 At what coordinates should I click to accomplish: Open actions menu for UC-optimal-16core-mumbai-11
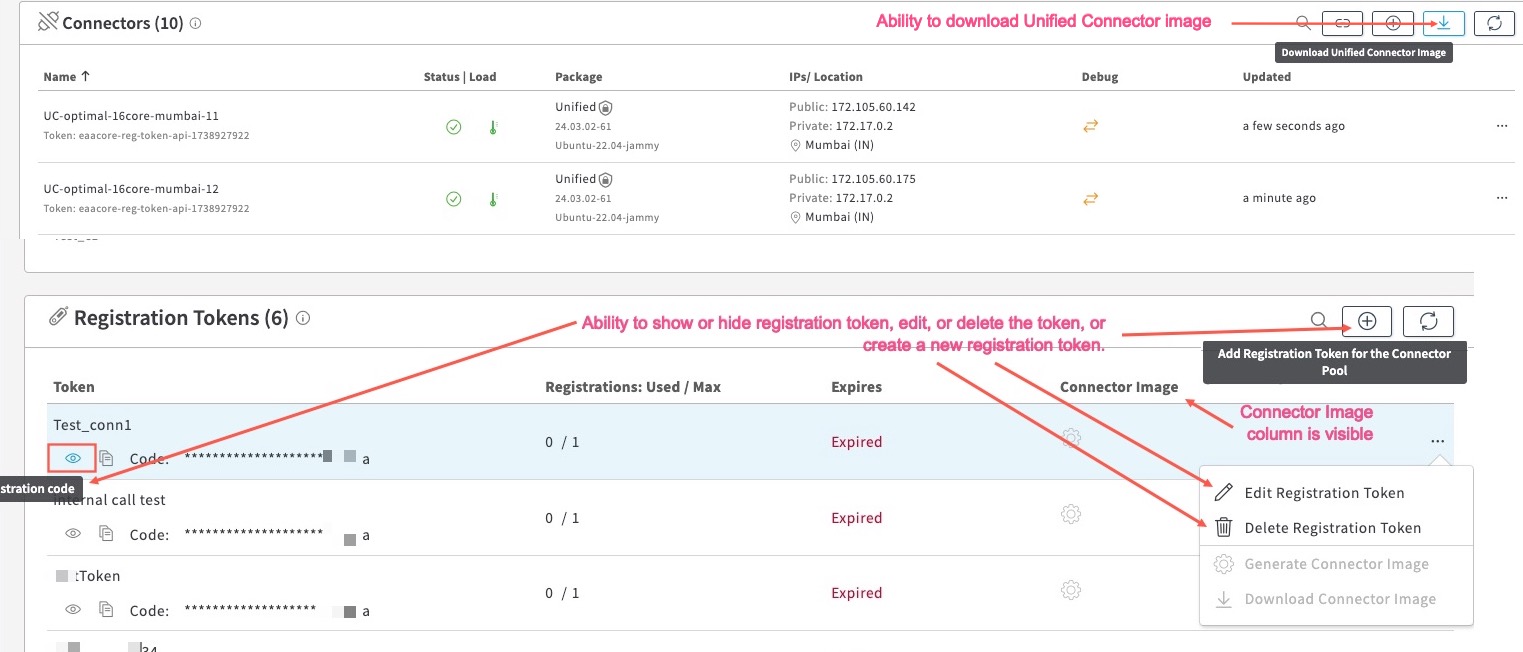point(1501,127)
